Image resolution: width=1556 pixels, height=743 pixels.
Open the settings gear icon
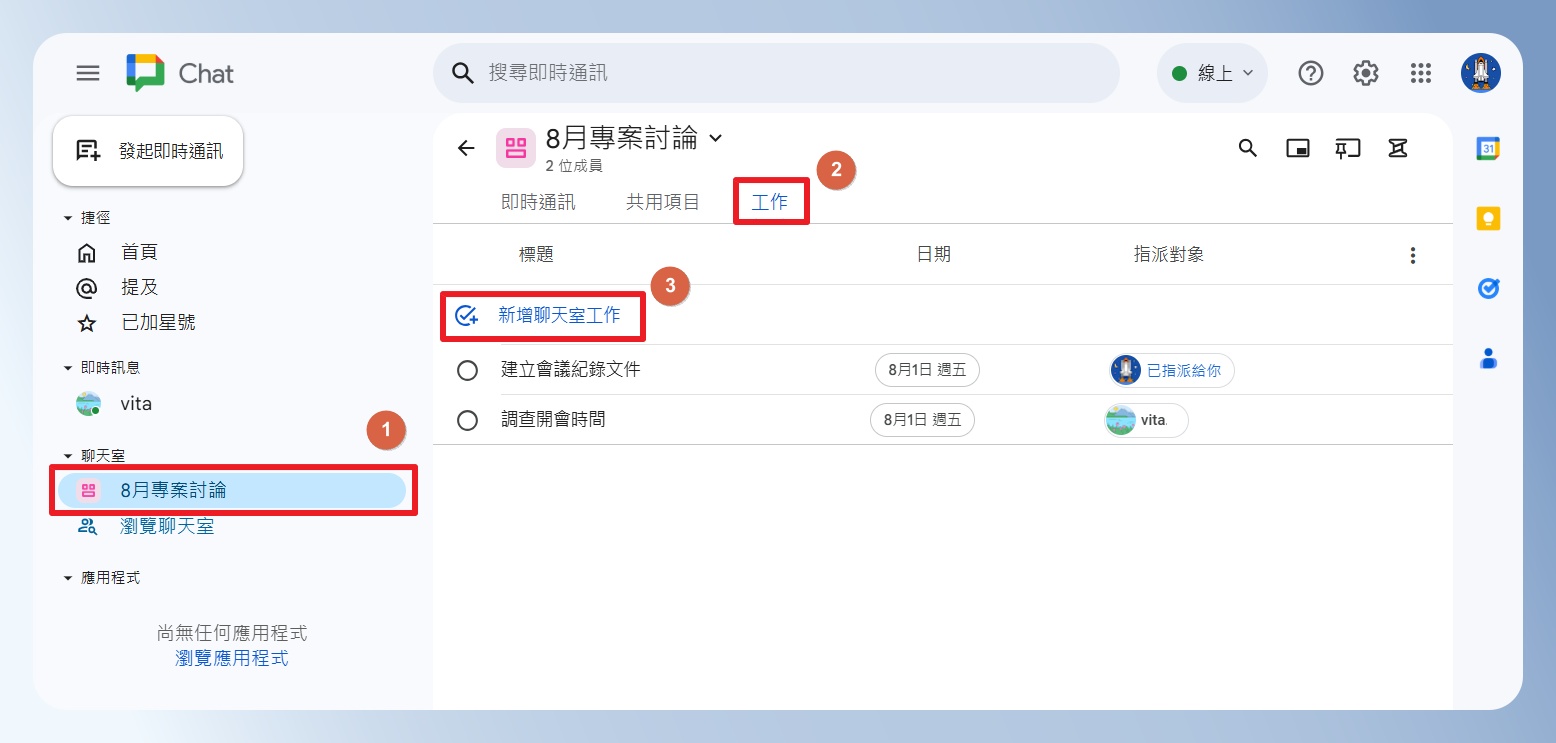[x=1366, y=73]
